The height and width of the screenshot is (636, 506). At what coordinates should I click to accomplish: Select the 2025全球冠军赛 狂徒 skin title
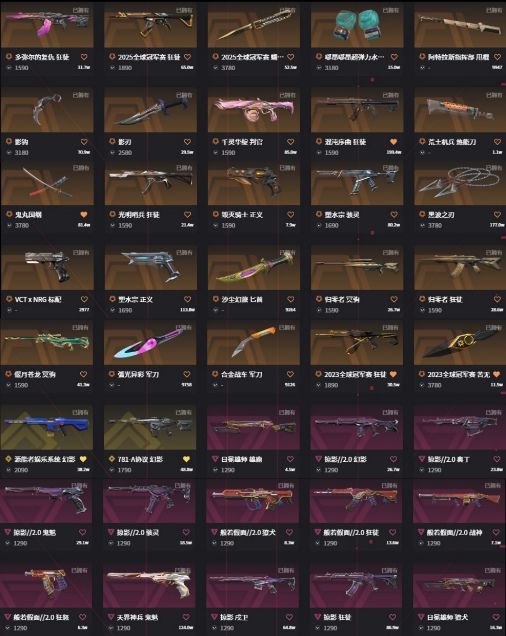(x=149, y=57)
